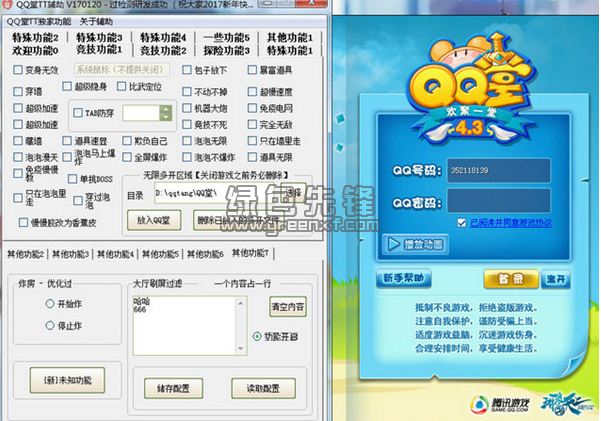
Task: Click 删除已放入的多开文件 button
Action: coord(238,220)
